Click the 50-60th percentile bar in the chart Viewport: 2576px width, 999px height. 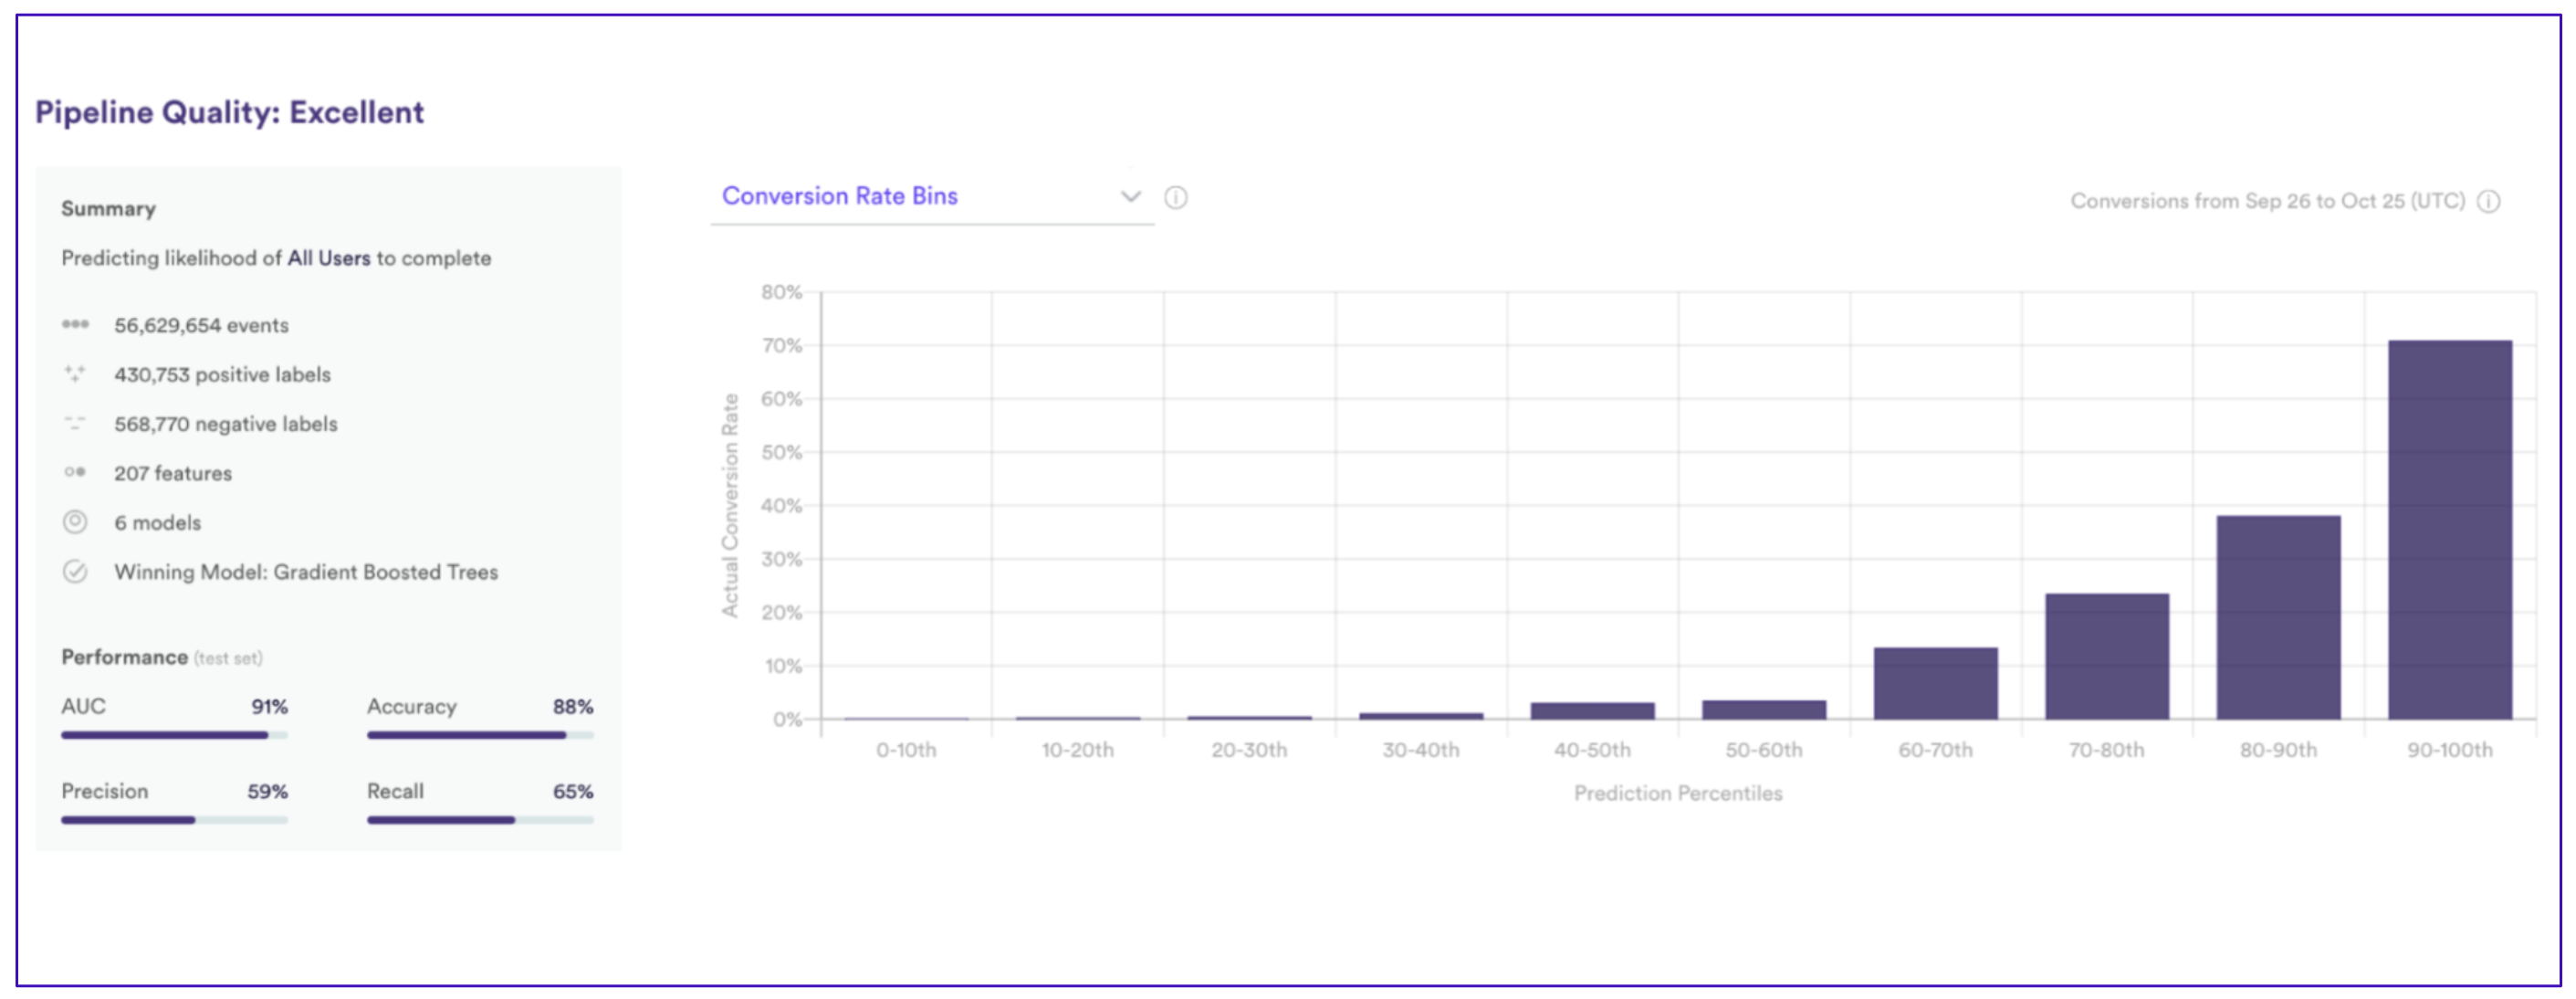point(1764,710)
